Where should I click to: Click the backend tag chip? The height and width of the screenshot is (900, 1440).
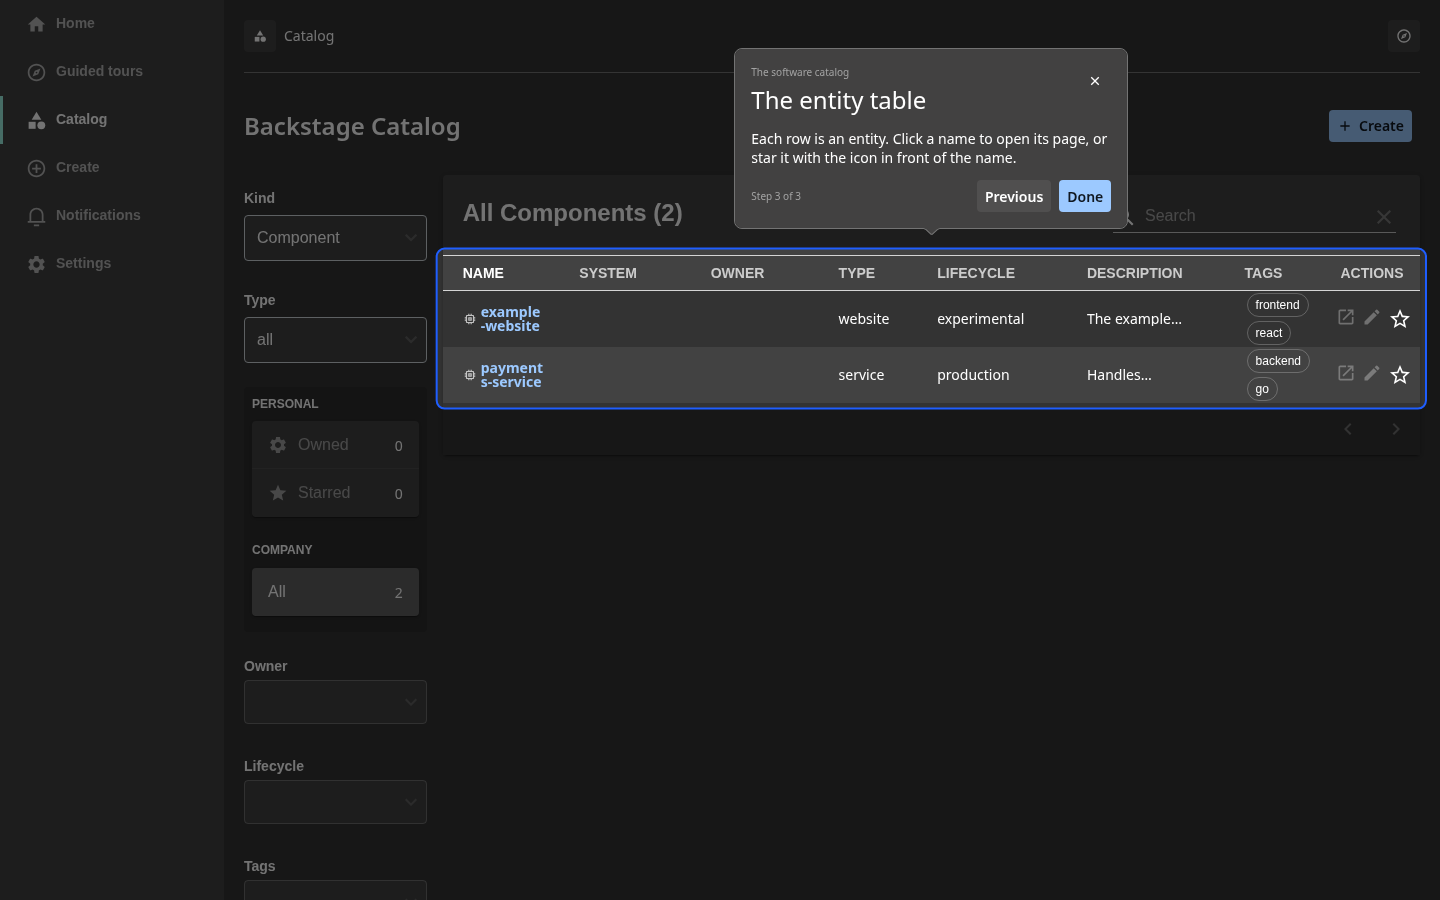coord(1278,361)
